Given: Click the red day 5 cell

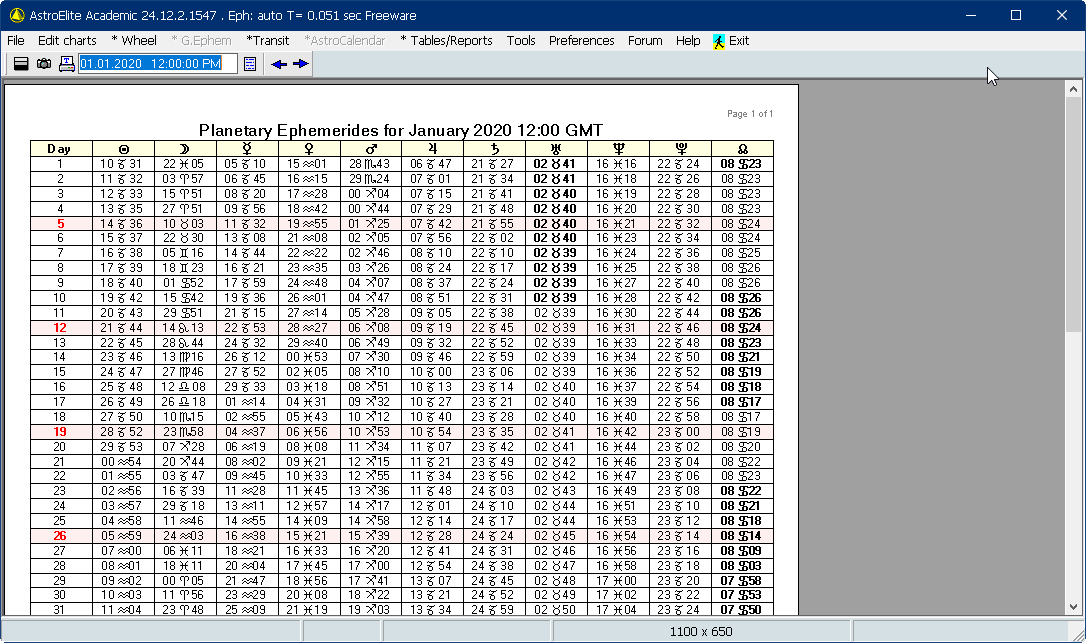Looking at the screenshot, I should pyautogui.click(x=60, y=224).
